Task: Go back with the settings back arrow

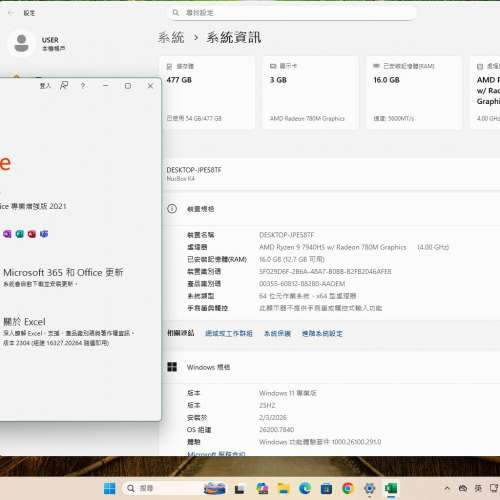Action: point(11,13)
